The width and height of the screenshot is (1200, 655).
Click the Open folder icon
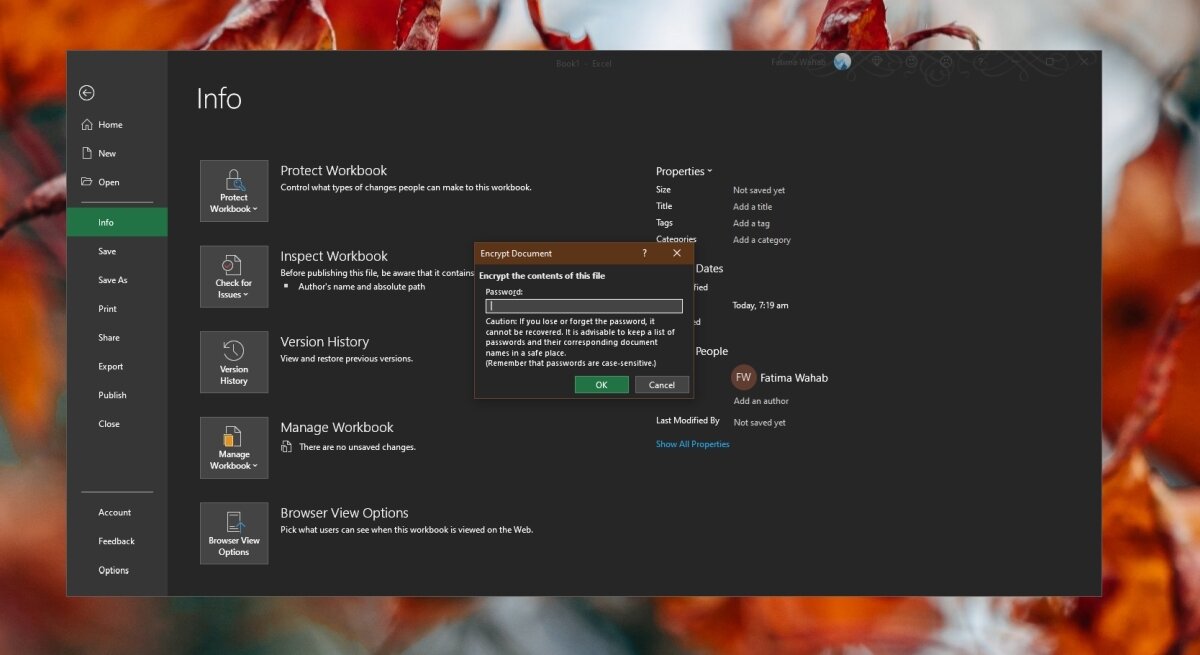point(87,182)
